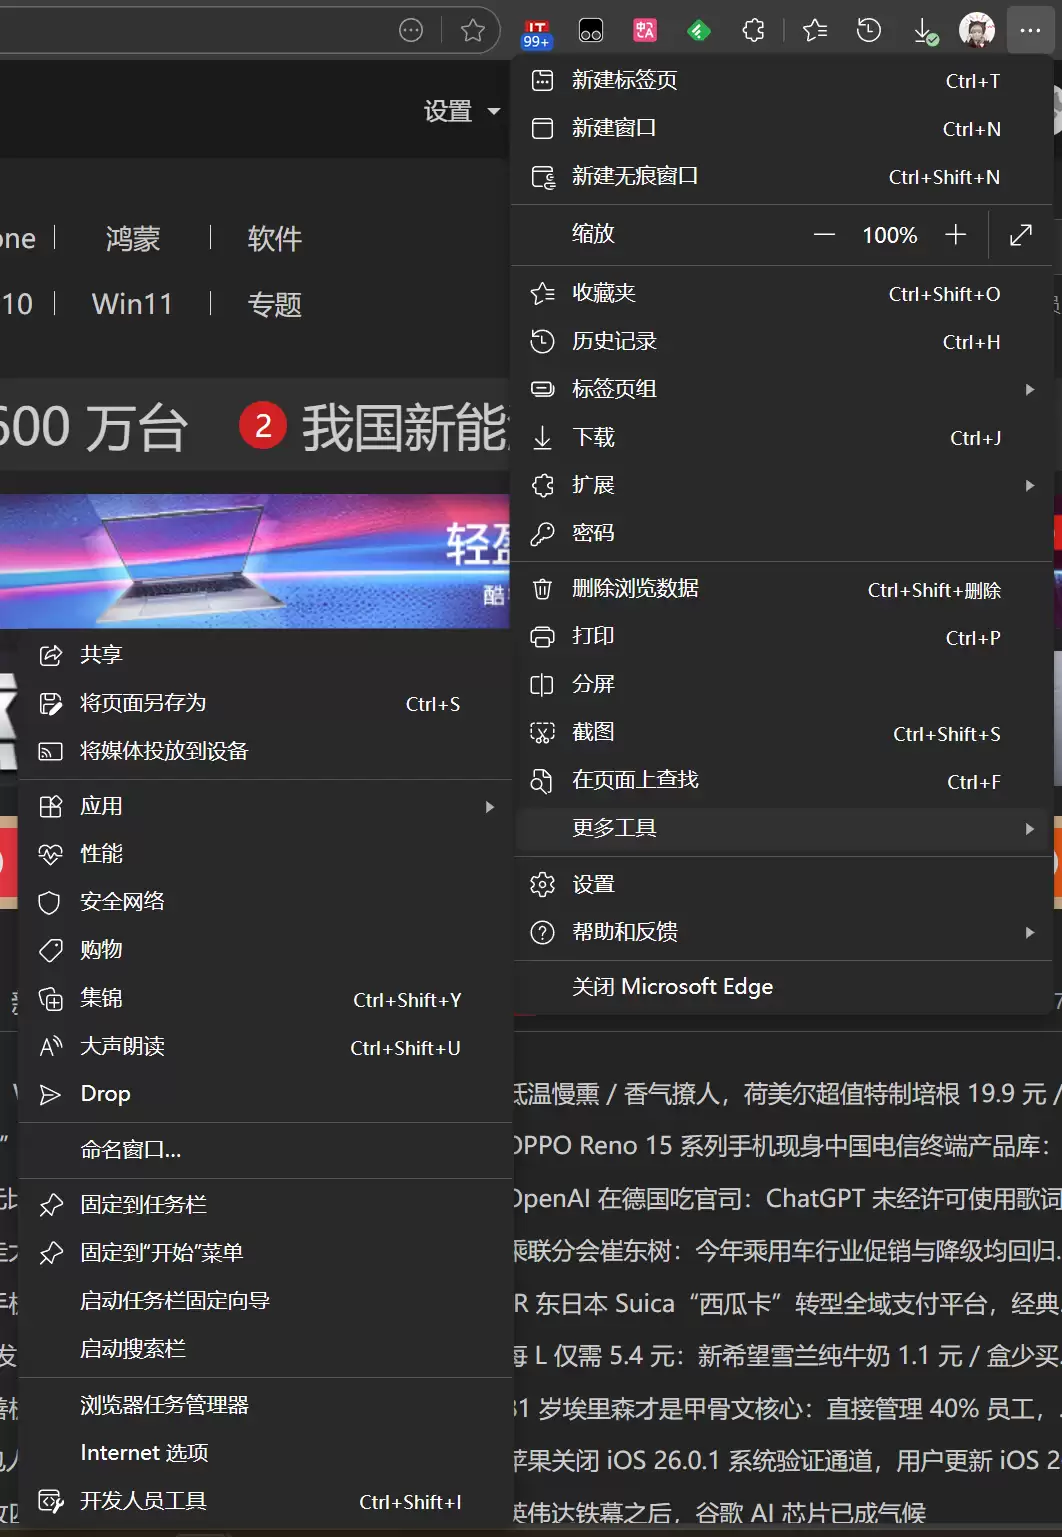The width and height of the screenshot is (1062, 1537).
Task: Open Favorites via the star toolbar icon
Action: [x=813, y=30]
